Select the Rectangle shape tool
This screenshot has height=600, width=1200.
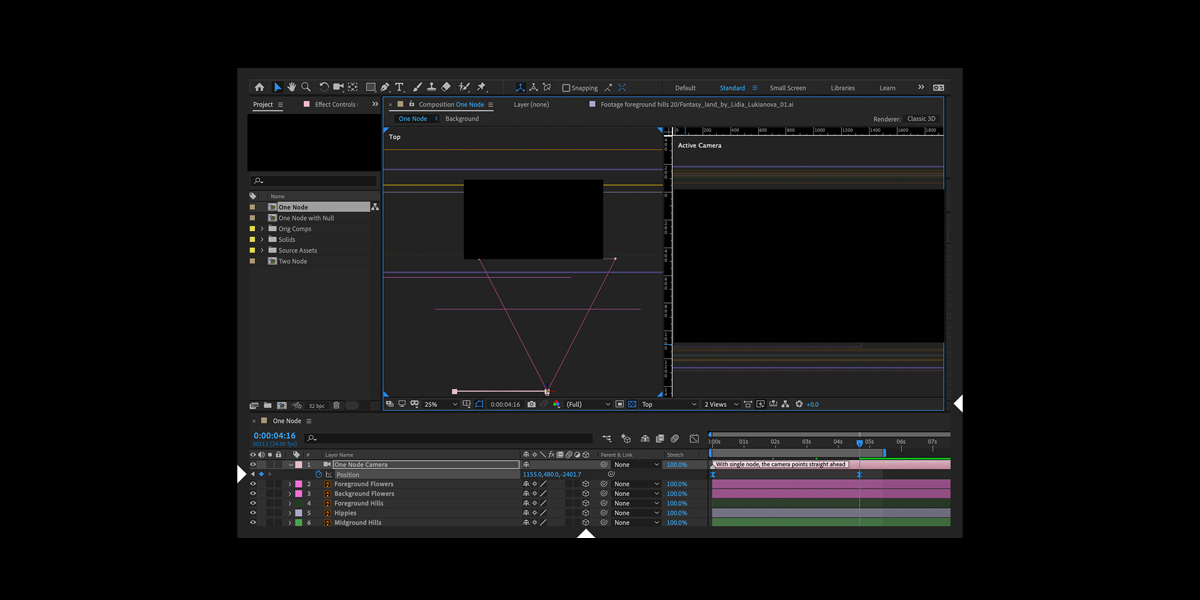370,88
